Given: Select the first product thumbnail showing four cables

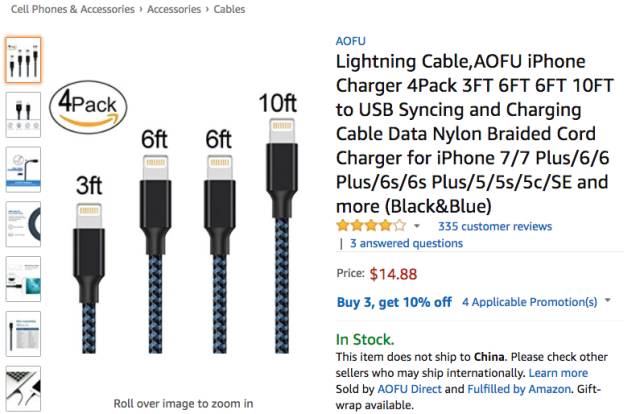Looking at the screenshot, I should (x=23, y=60).
